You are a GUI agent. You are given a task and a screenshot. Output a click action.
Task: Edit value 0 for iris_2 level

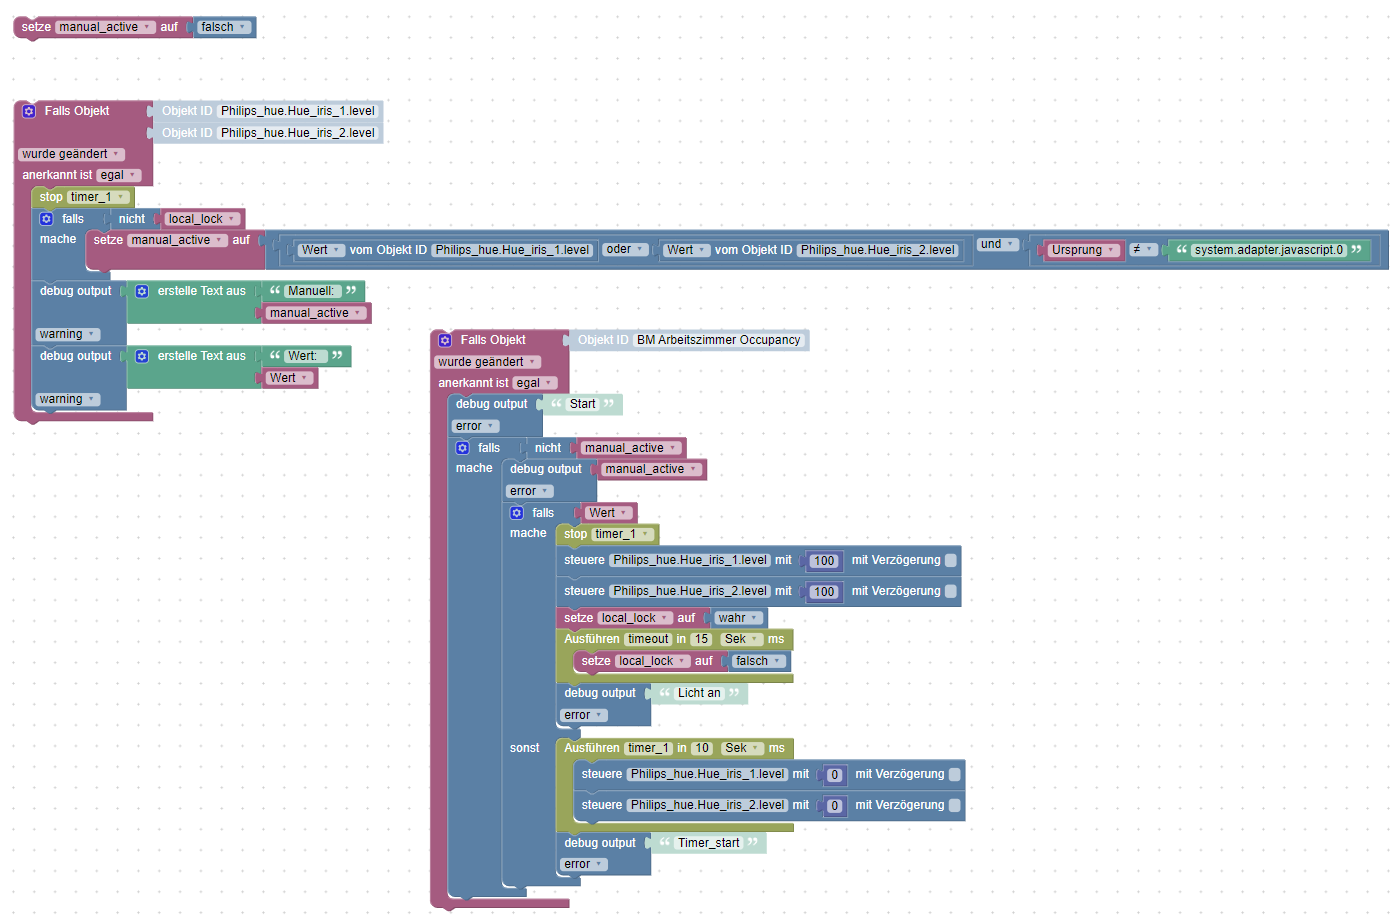click(x=835, y=806)
